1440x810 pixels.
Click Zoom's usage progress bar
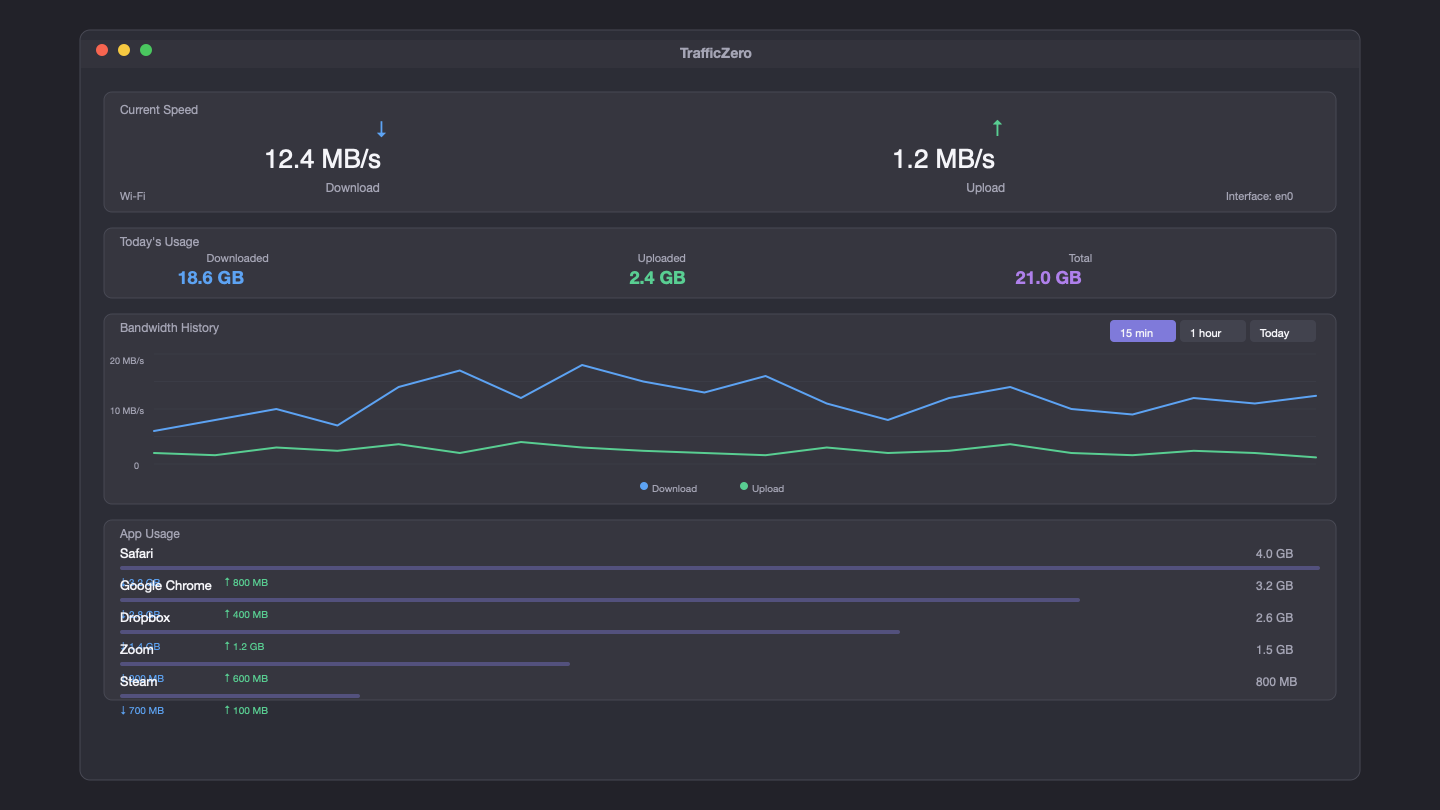point(345,664)
